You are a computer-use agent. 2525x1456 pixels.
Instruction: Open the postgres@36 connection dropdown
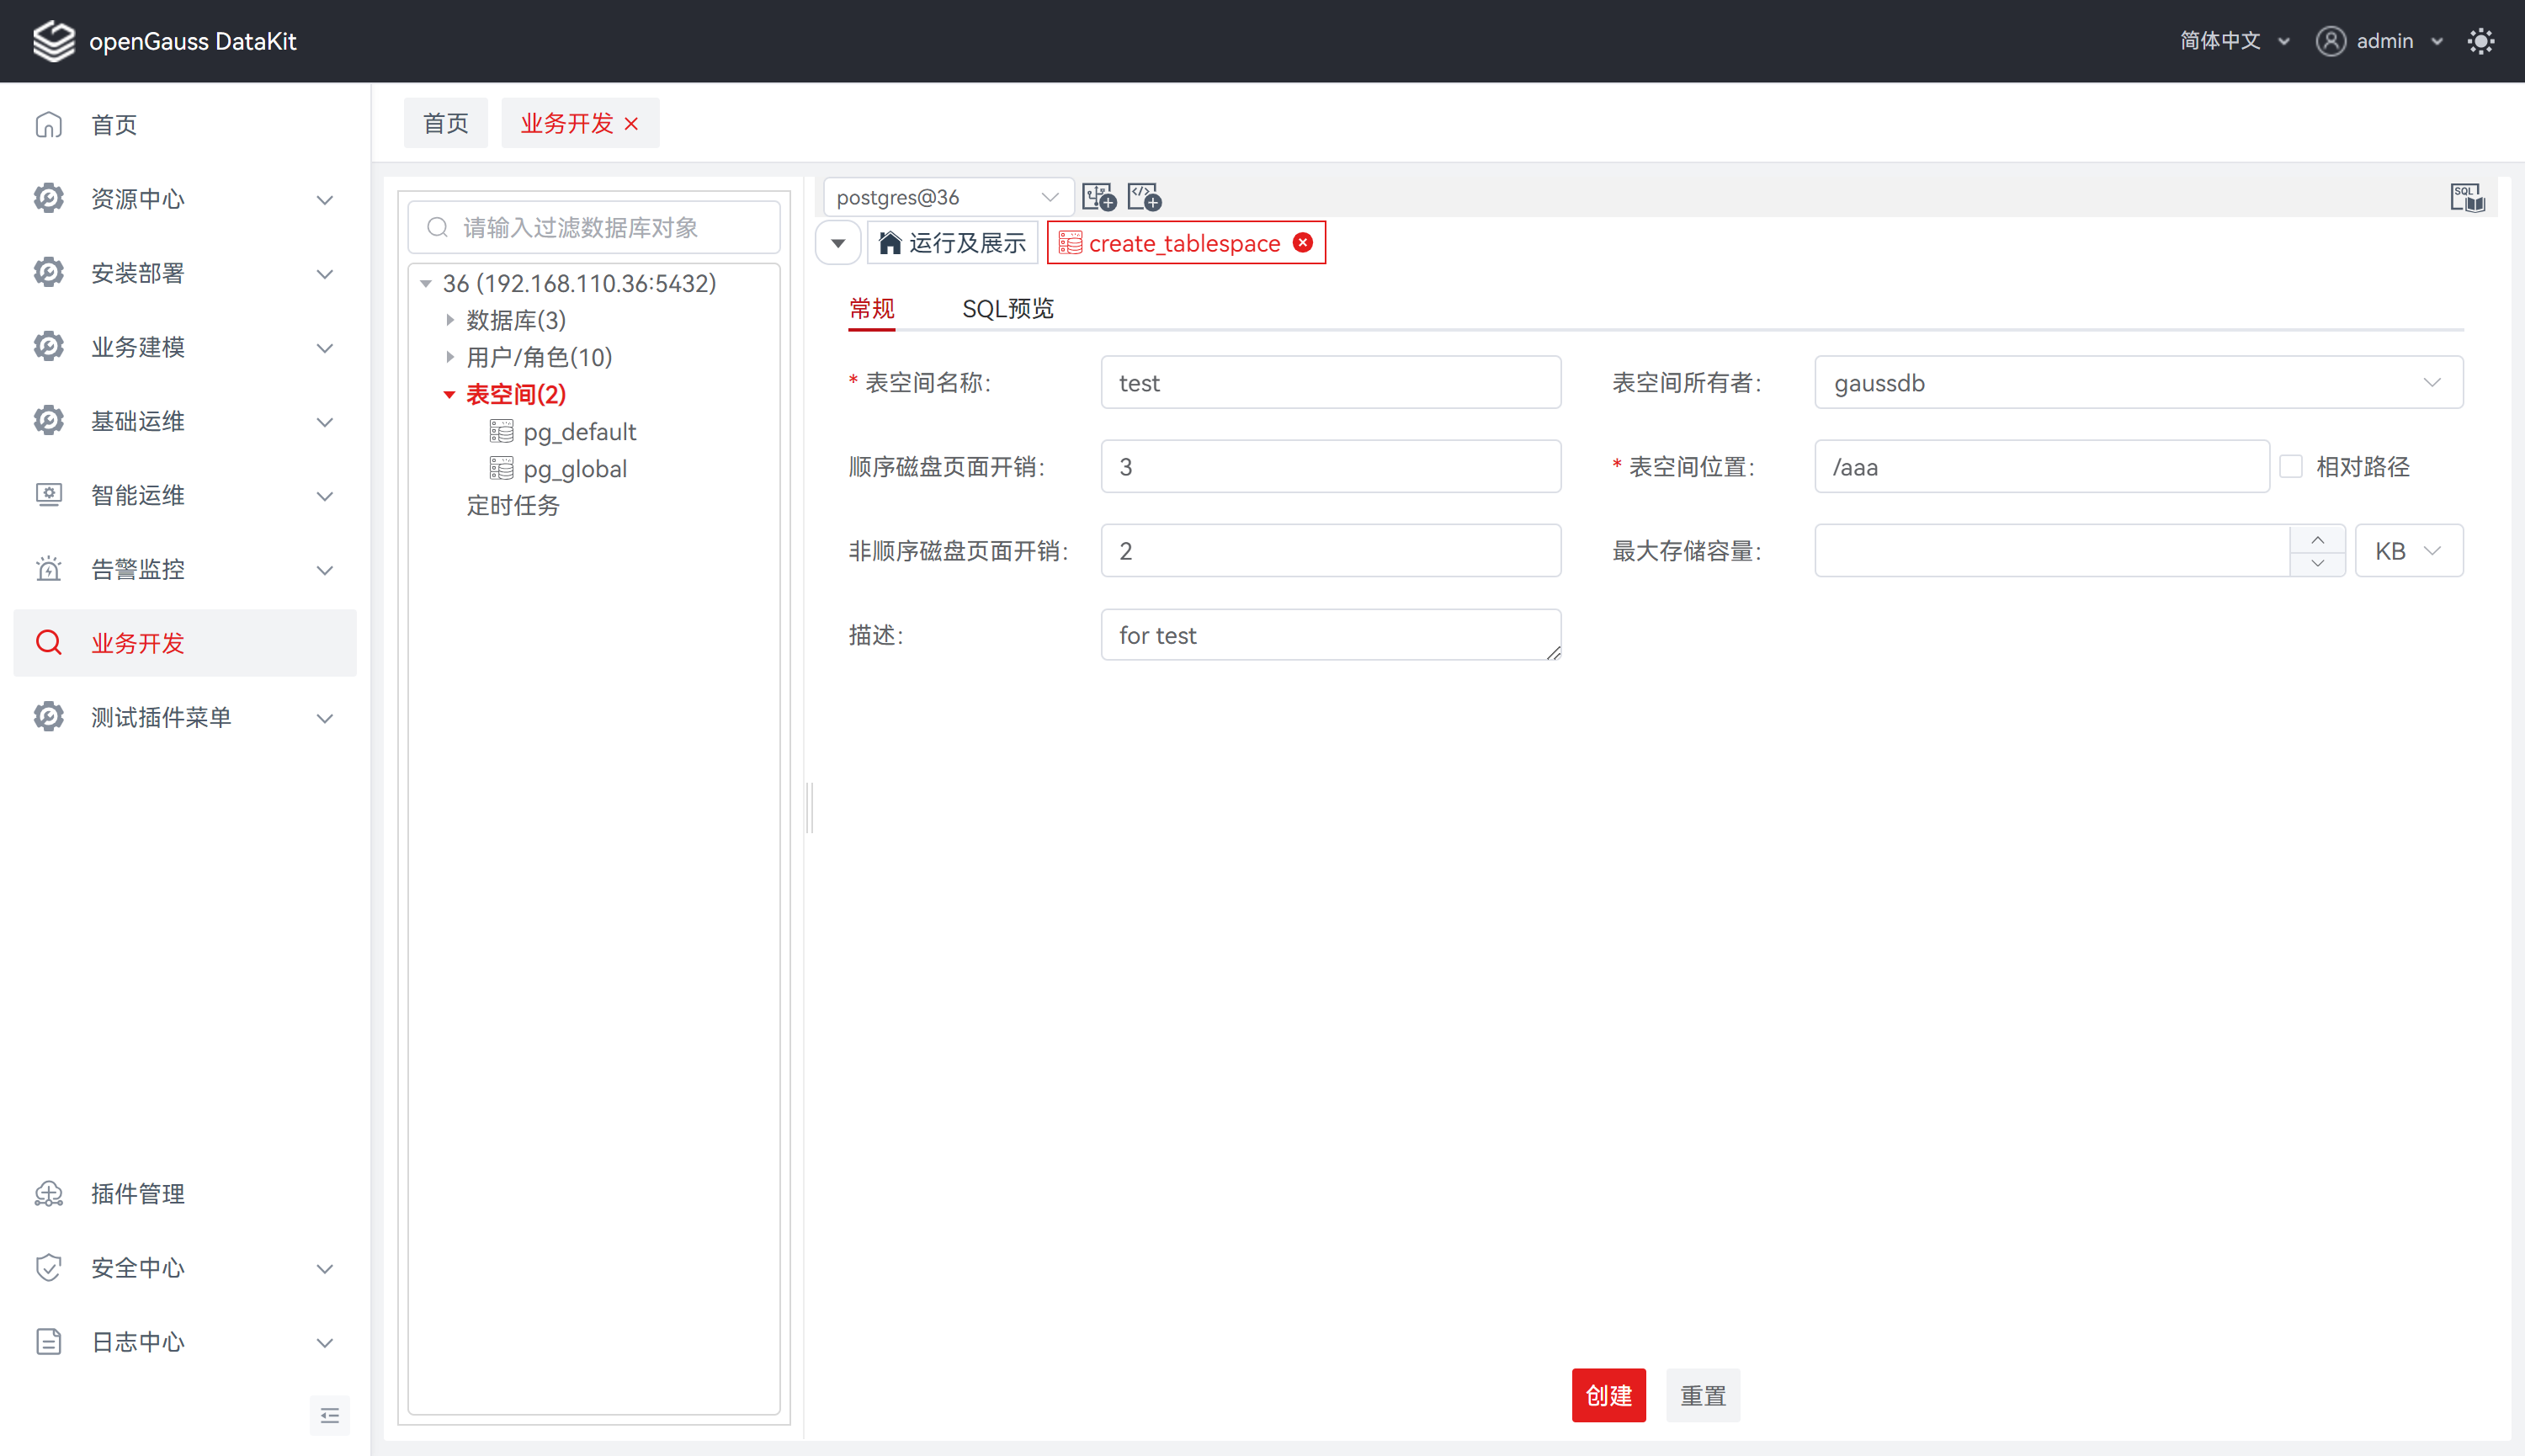click(x=948, y=197)
